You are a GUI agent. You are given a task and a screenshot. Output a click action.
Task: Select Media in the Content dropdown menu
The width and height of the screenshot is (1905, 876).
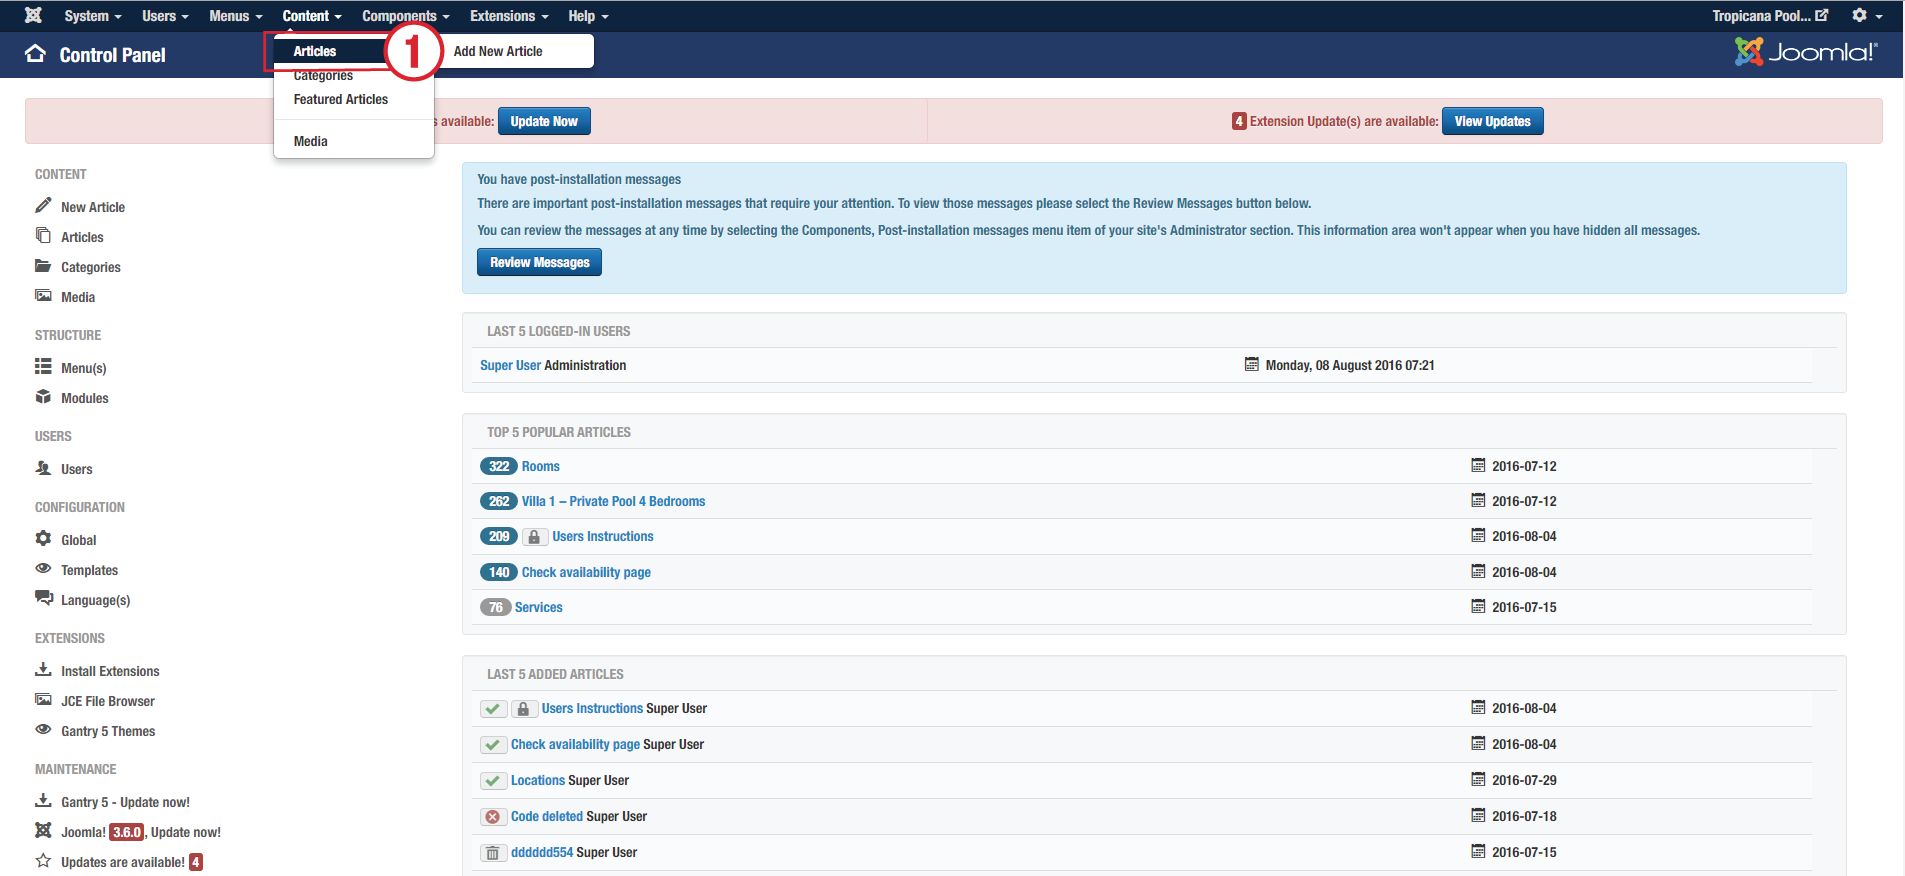tap(311, 141)
